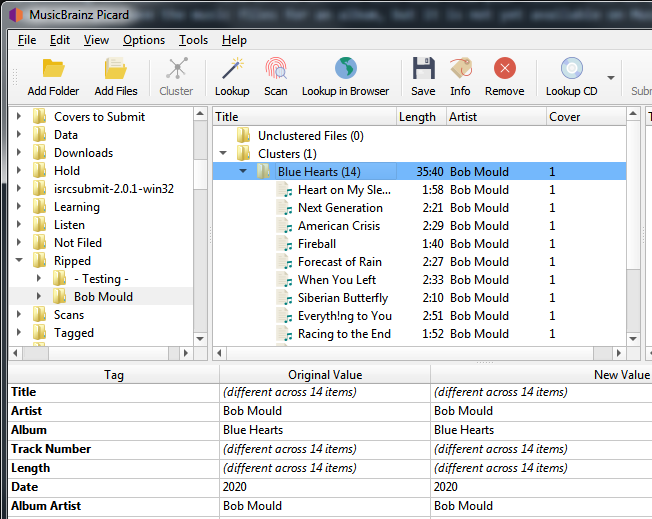Collapse the Clusters node
The width and height of the screenshot is (652, 519).
(x=223, y=153)
